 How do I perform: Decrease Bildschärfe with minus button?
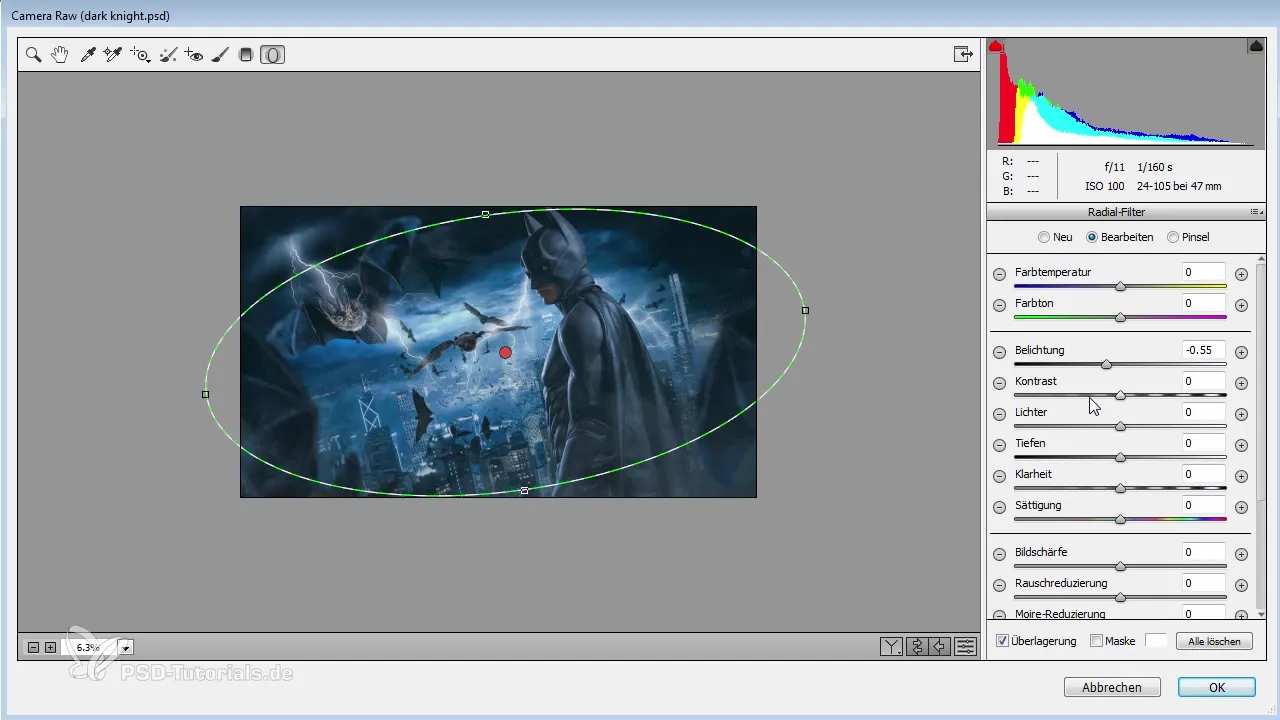[x=999, y=554]
